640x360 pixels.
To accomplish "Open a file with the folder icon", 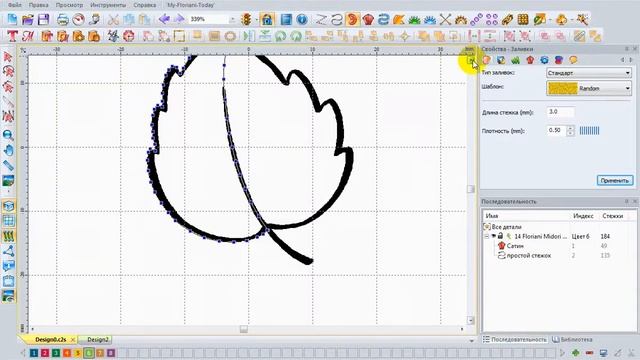I will tap(28, 19).
